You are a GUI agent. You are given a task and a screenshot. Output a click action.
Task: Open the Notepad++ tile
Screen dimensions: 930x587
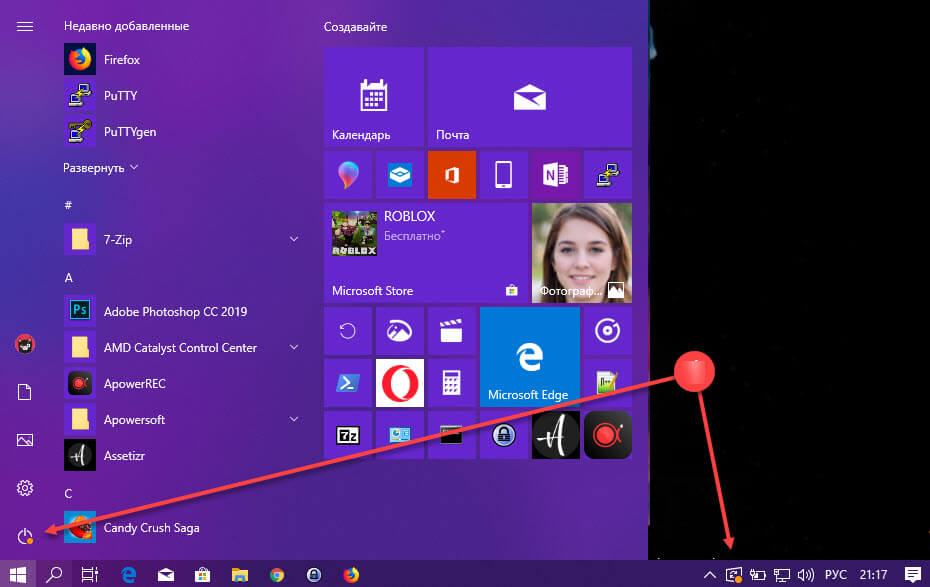pos(608,383)
